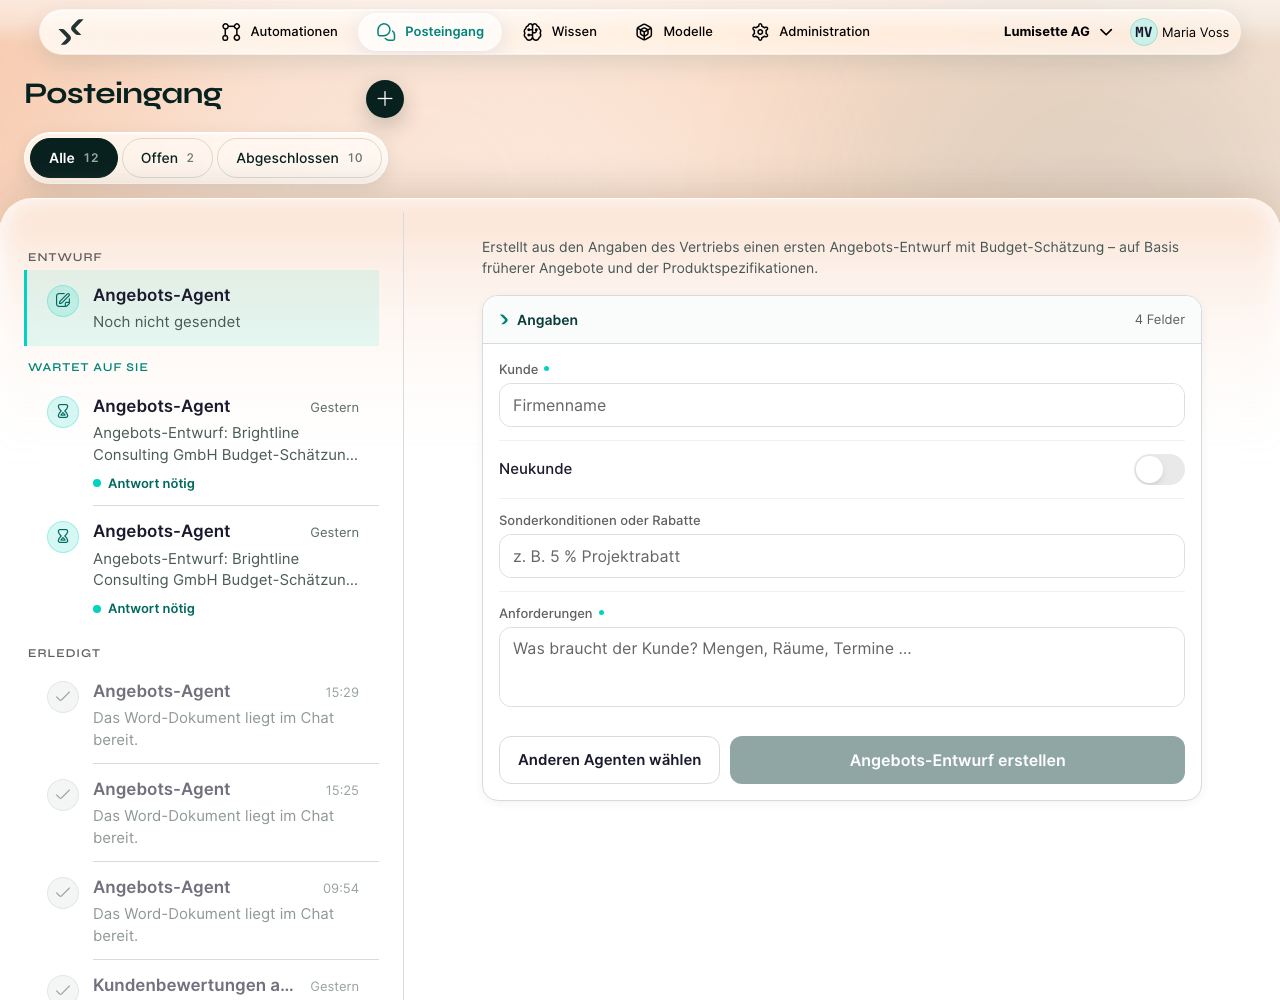Open the draft 'Noch nicht gesendet' entry
Screen dimensions: 1280x1000
click(x=202, y=308)
